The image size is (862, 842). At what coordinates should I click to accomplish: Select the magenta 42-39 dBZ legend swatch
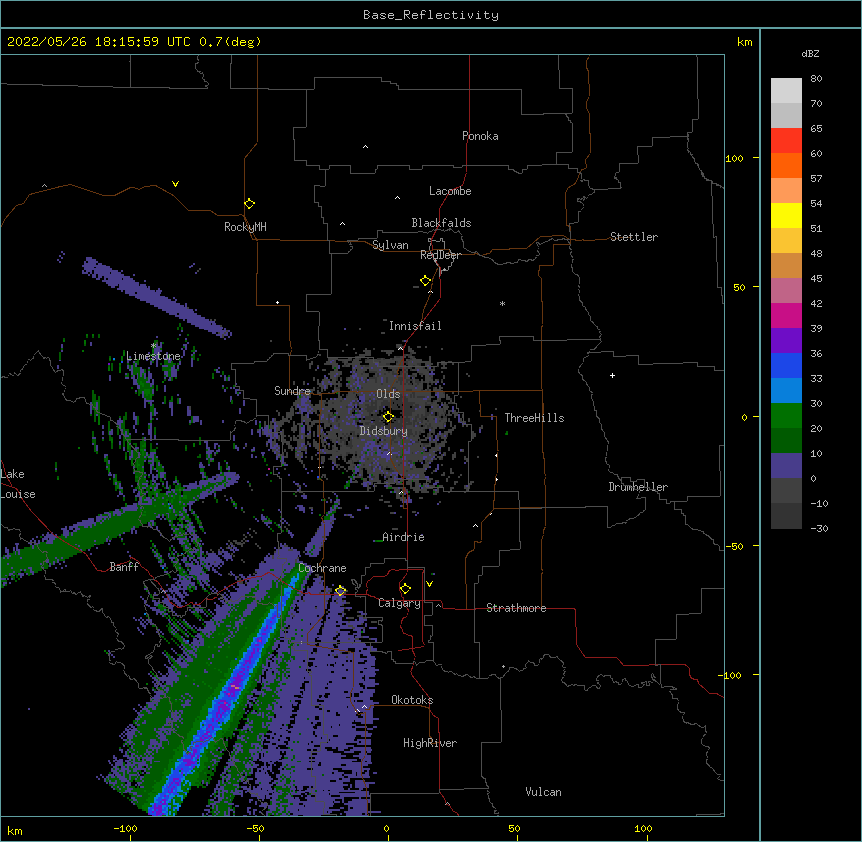click(x=786, y=315)
